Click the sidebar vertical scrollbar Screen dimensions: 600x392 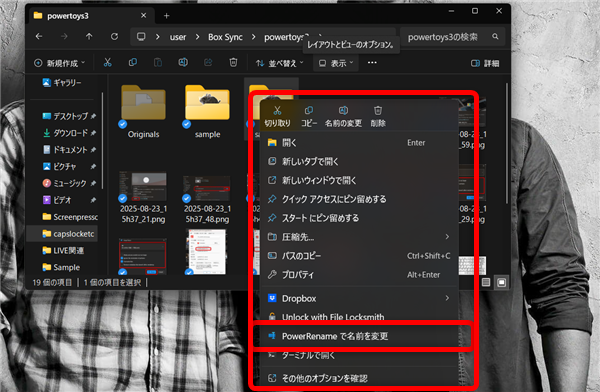102,141
